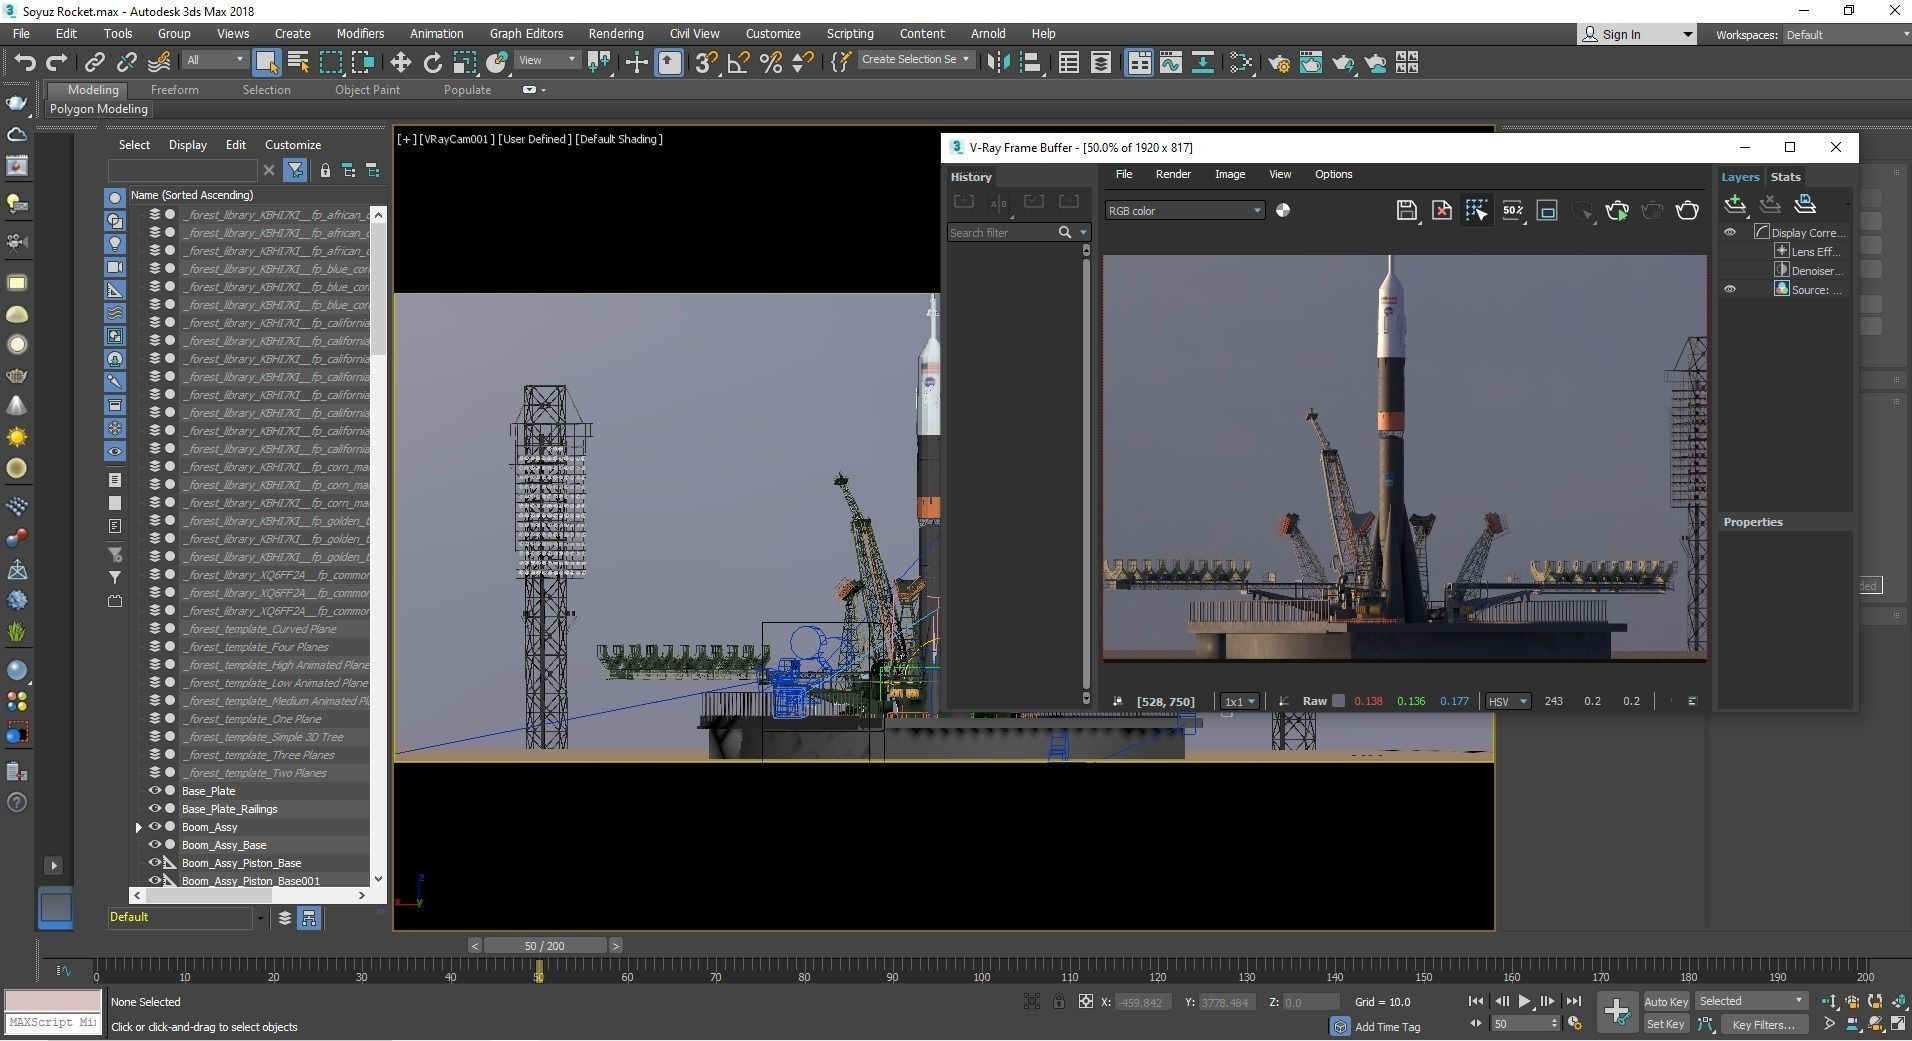The image size is (1912, 1041).
Task: Open the Edit Named Selection Sets icon
Action: [841, 63]
